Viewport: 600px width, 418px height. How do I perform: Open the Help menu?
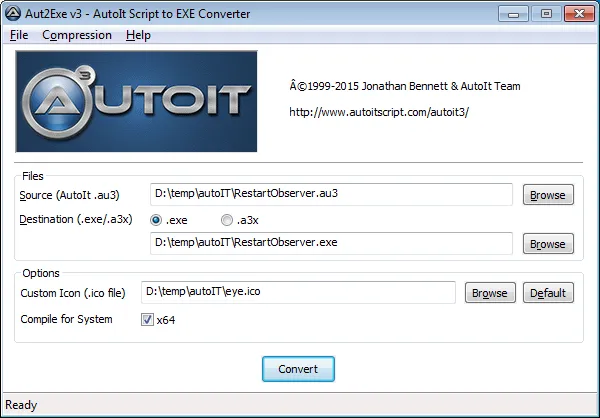[138, 35]
